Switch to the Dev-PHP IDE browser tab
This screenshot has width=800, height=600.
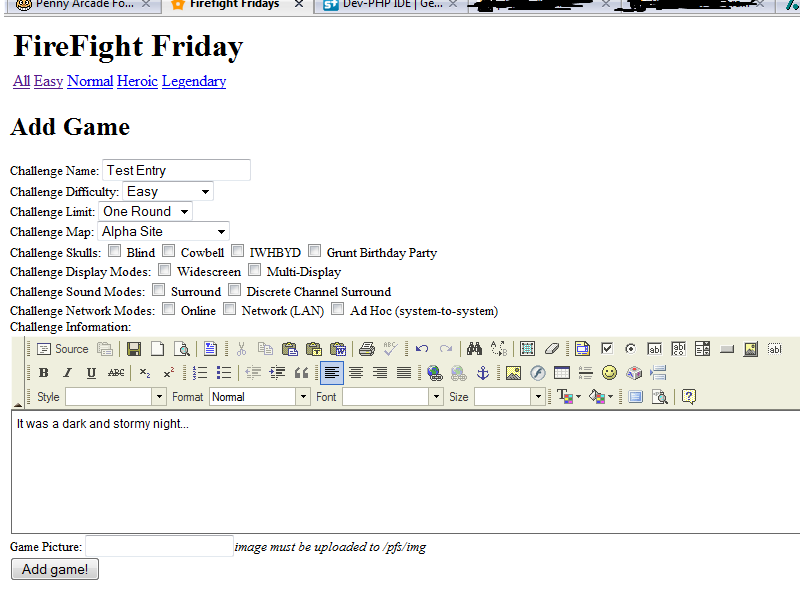pyautogui.click(x=390, y=5)
